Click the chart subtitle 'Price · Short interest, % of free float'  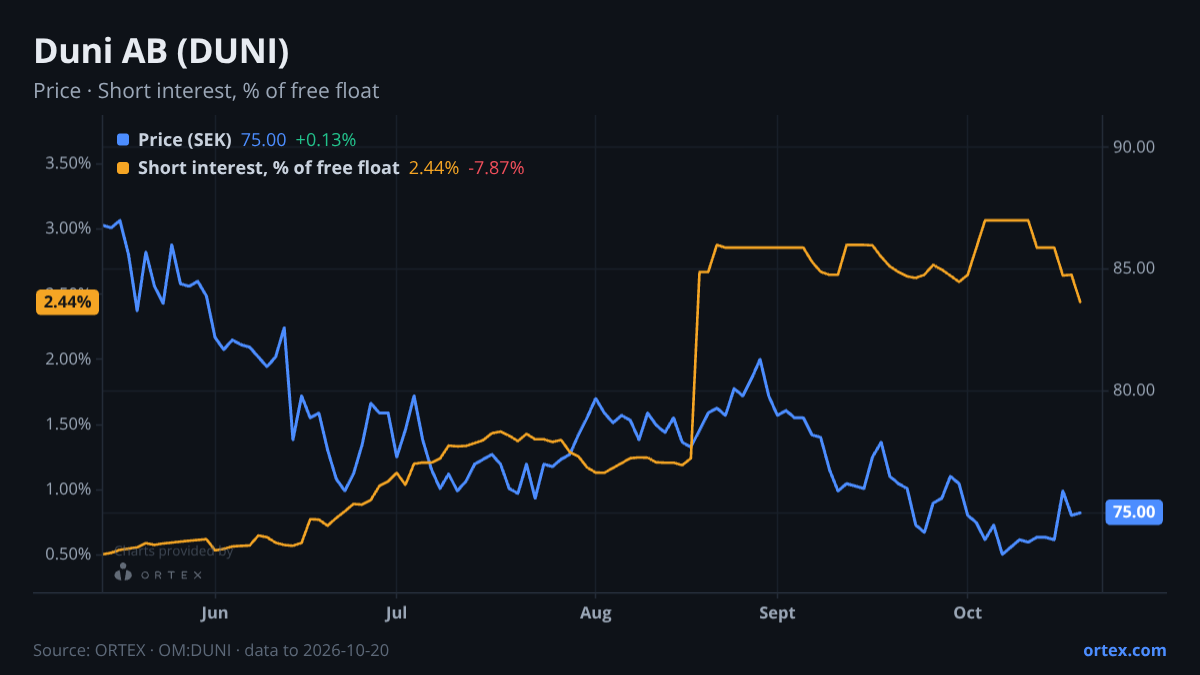click(x=206, y=91)
